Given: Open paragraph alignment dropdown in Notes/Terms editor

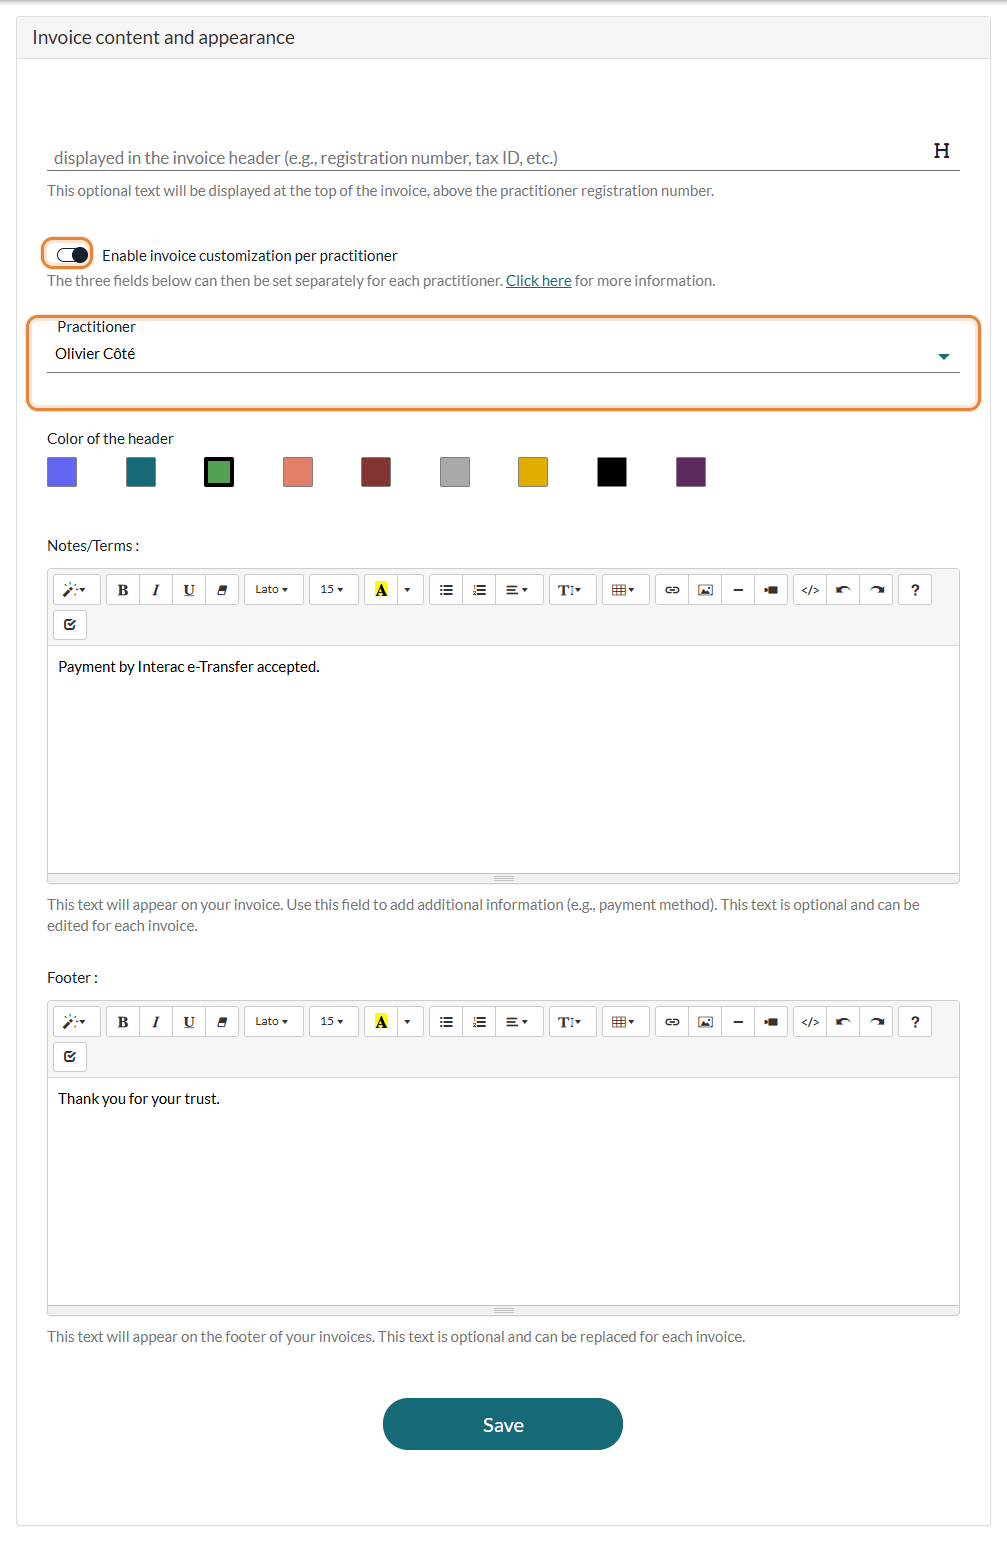Looking at the screenshot, I should (x=519, y=590).
